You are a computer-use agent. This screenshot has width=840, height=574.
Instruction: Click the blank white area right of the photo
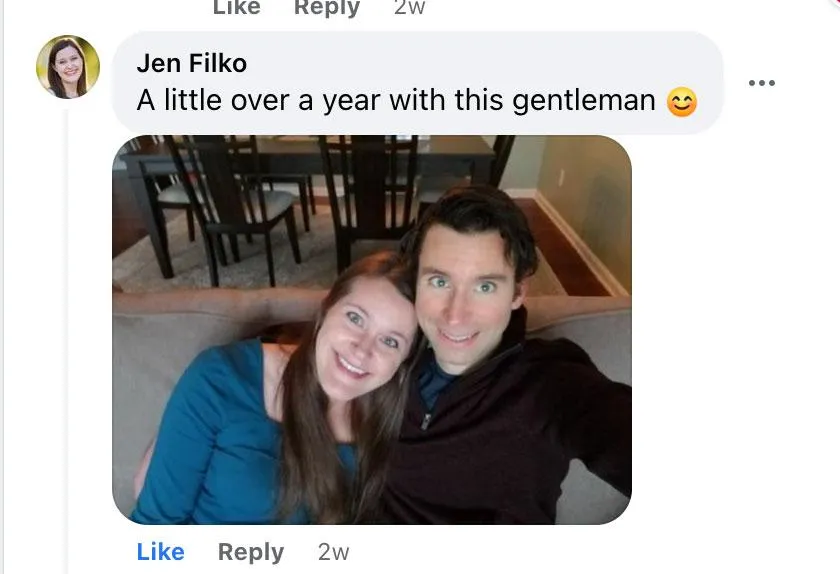734,330
